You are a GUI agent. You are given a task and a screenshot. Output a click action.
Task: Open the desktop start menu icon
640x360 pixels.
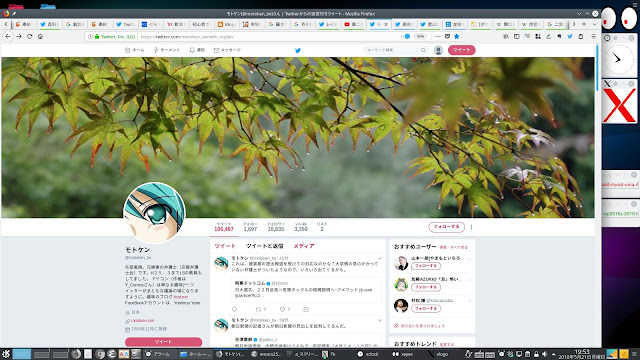[6, 354]
